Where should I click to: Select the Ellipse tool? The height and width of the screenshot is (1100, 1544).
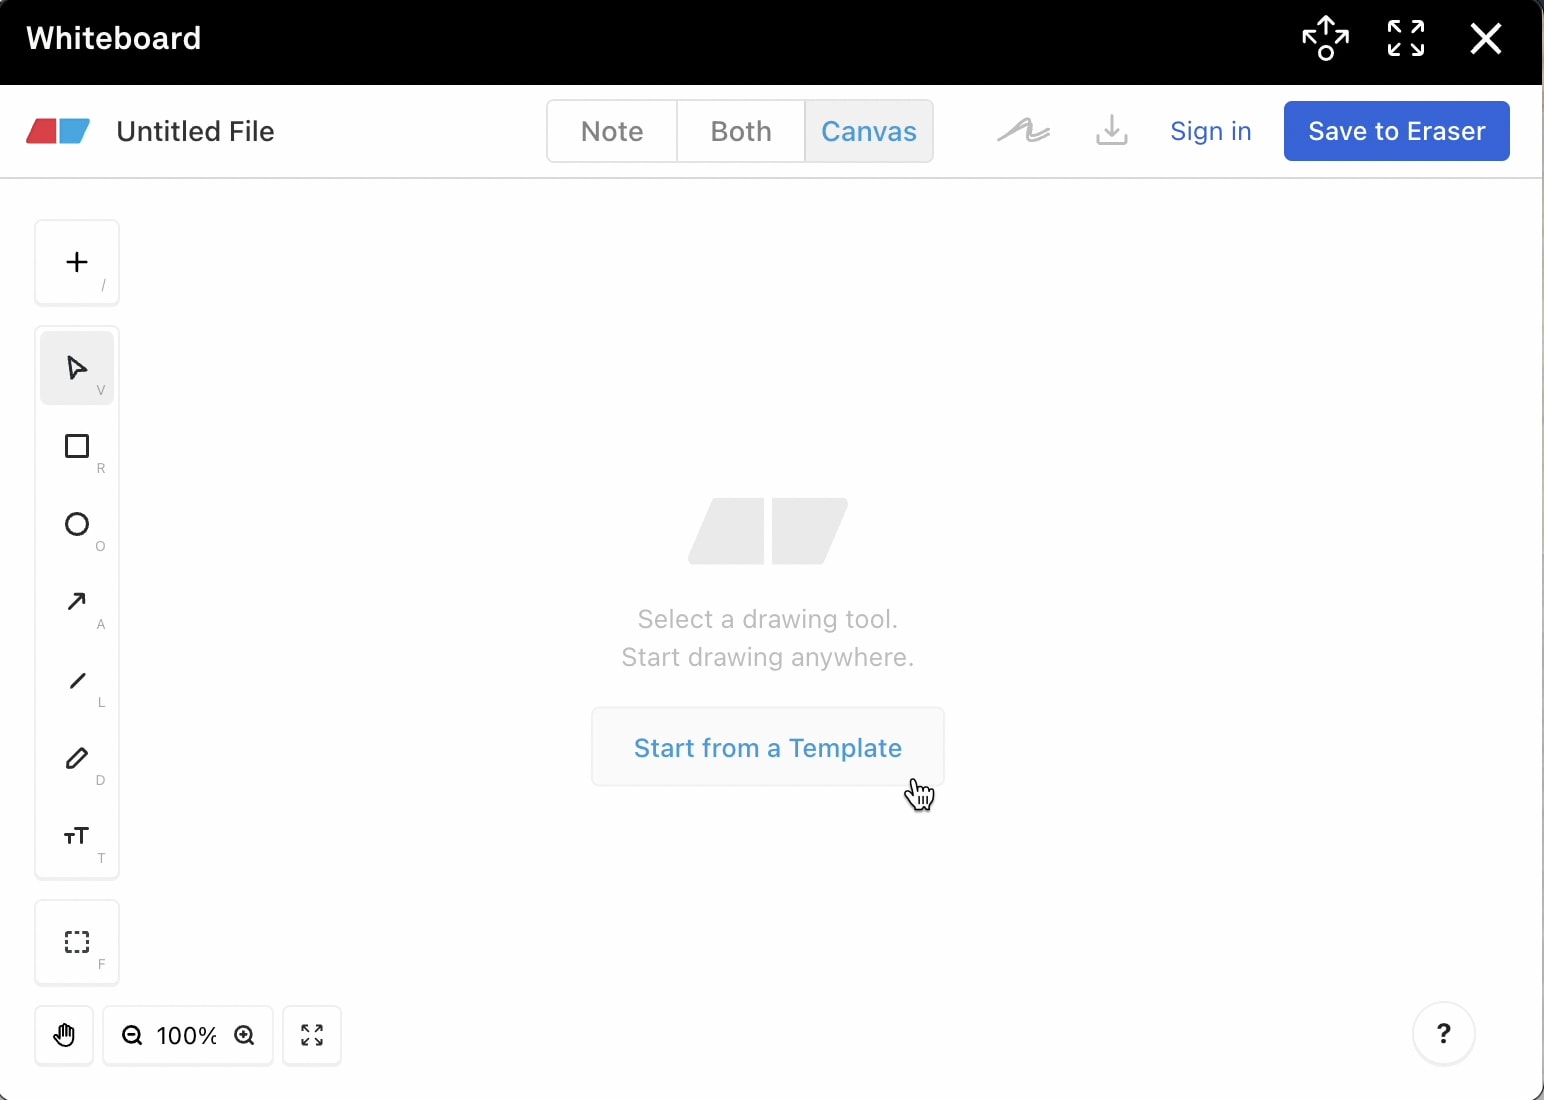[x=76, y=526]
